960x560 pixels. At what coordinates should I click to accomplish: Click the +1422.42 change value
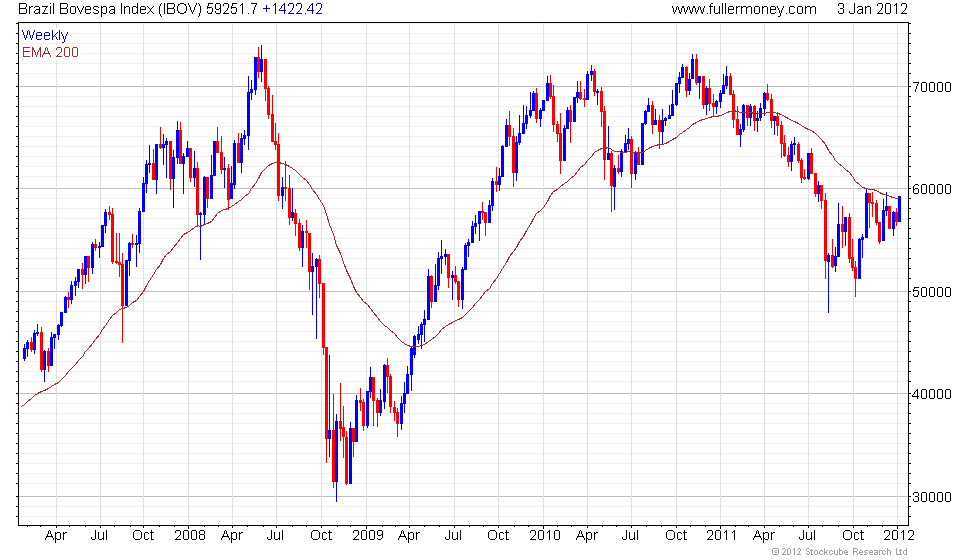pyautogui.click(x=292, y=9)
